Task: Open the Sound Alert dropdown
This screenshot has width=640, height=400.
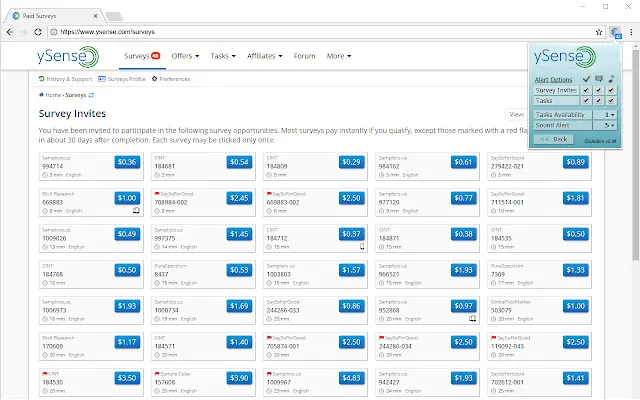Action: pyautogui.click(x=609, y=125)
